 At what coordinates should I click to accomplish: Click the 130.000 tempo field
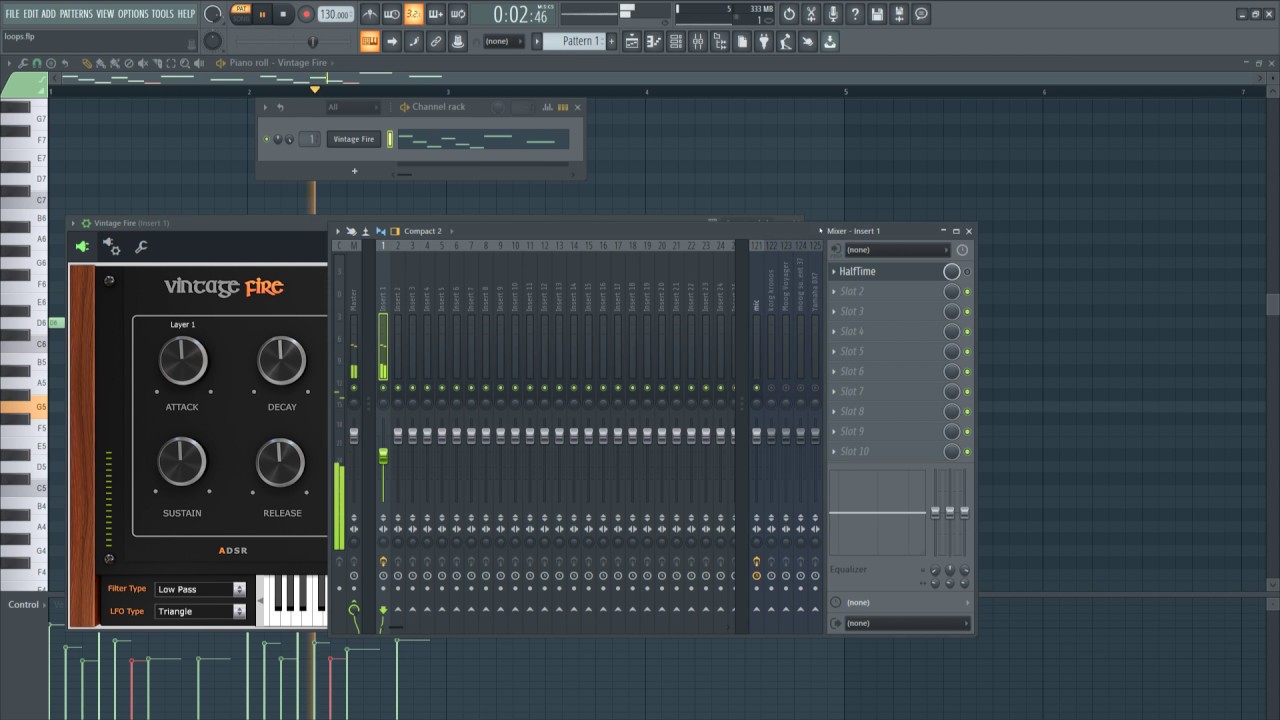coord(335,14)
